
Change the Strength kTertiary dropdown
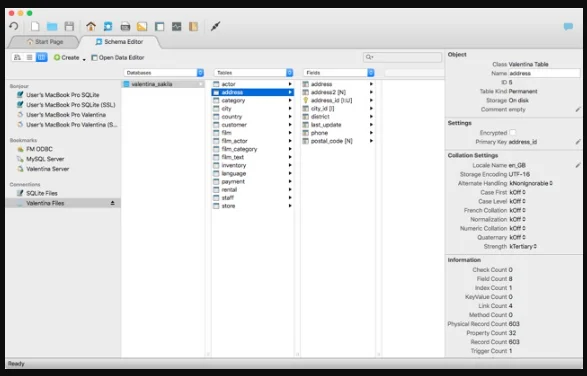523,246
